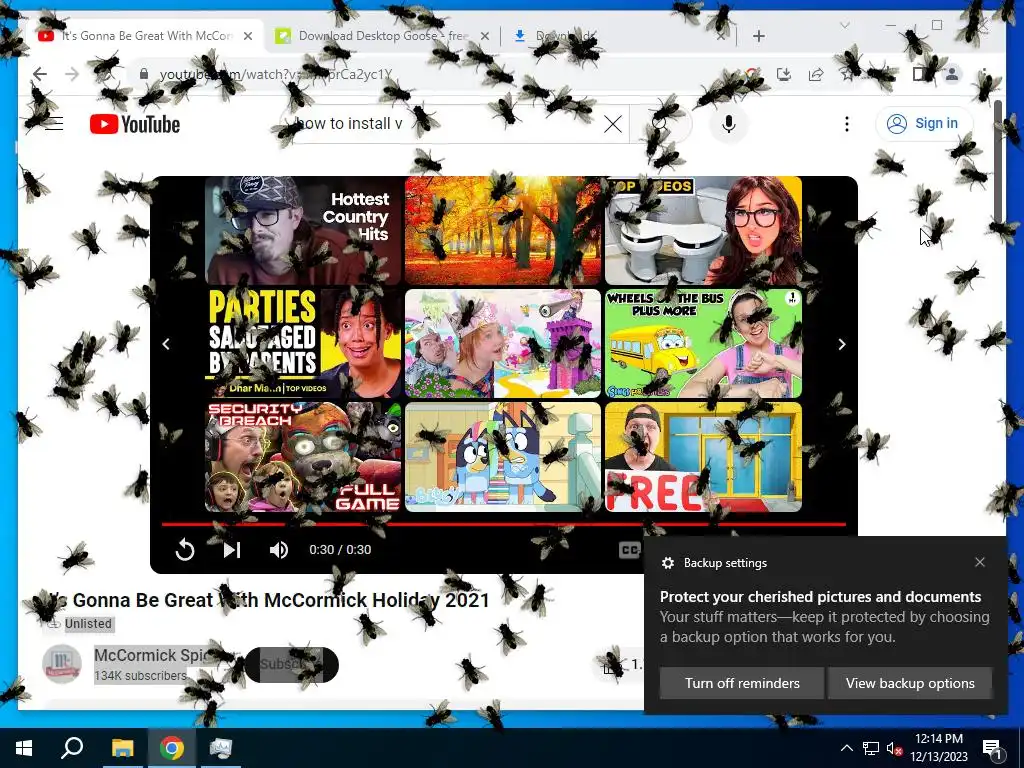This screenshot has width=1024, height=768.
Task: Seek on the red video progress bar
Action: coord(504,524)
